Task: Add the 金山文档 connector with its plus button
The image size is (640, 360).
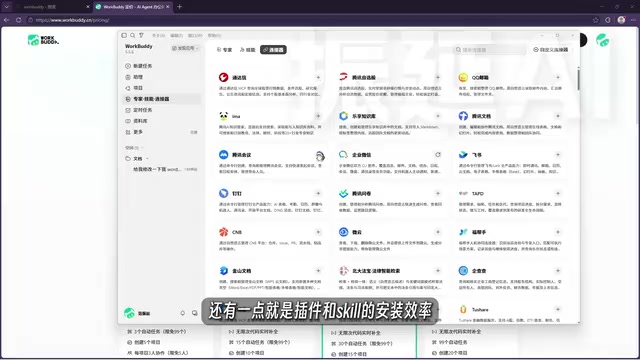Action: pyautogui.click(x=318, y=271)
